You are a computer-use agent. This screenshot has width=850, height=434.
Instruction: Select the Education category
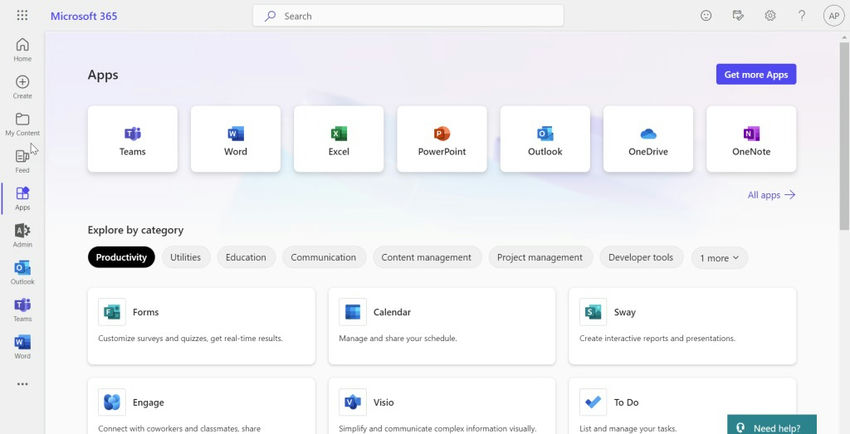tap(246, 257)
